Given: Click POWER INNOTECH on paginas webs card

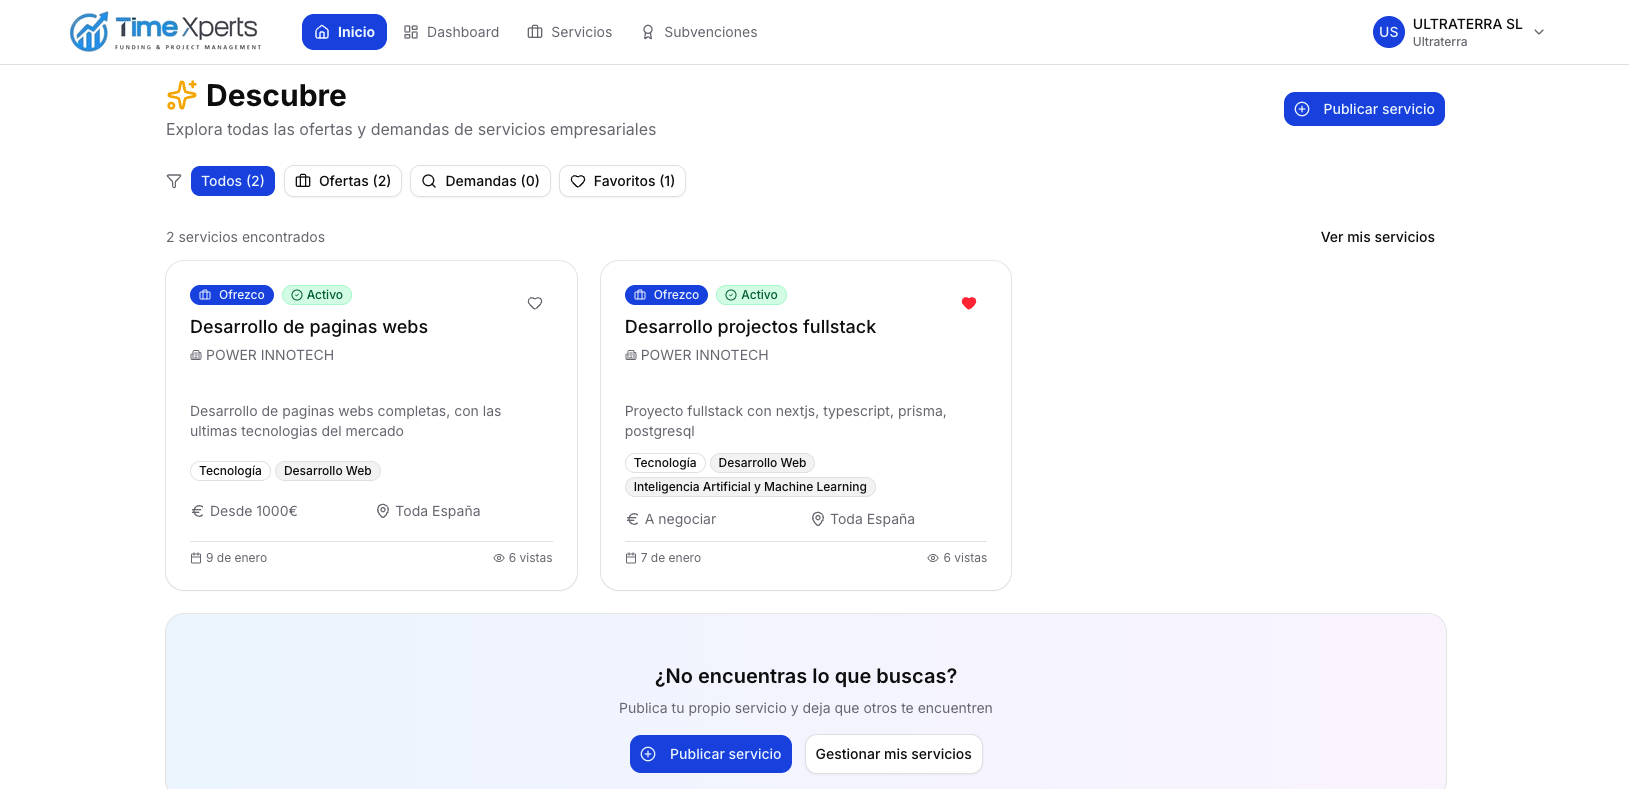Looking at the screenshot, I should (262, 355).
